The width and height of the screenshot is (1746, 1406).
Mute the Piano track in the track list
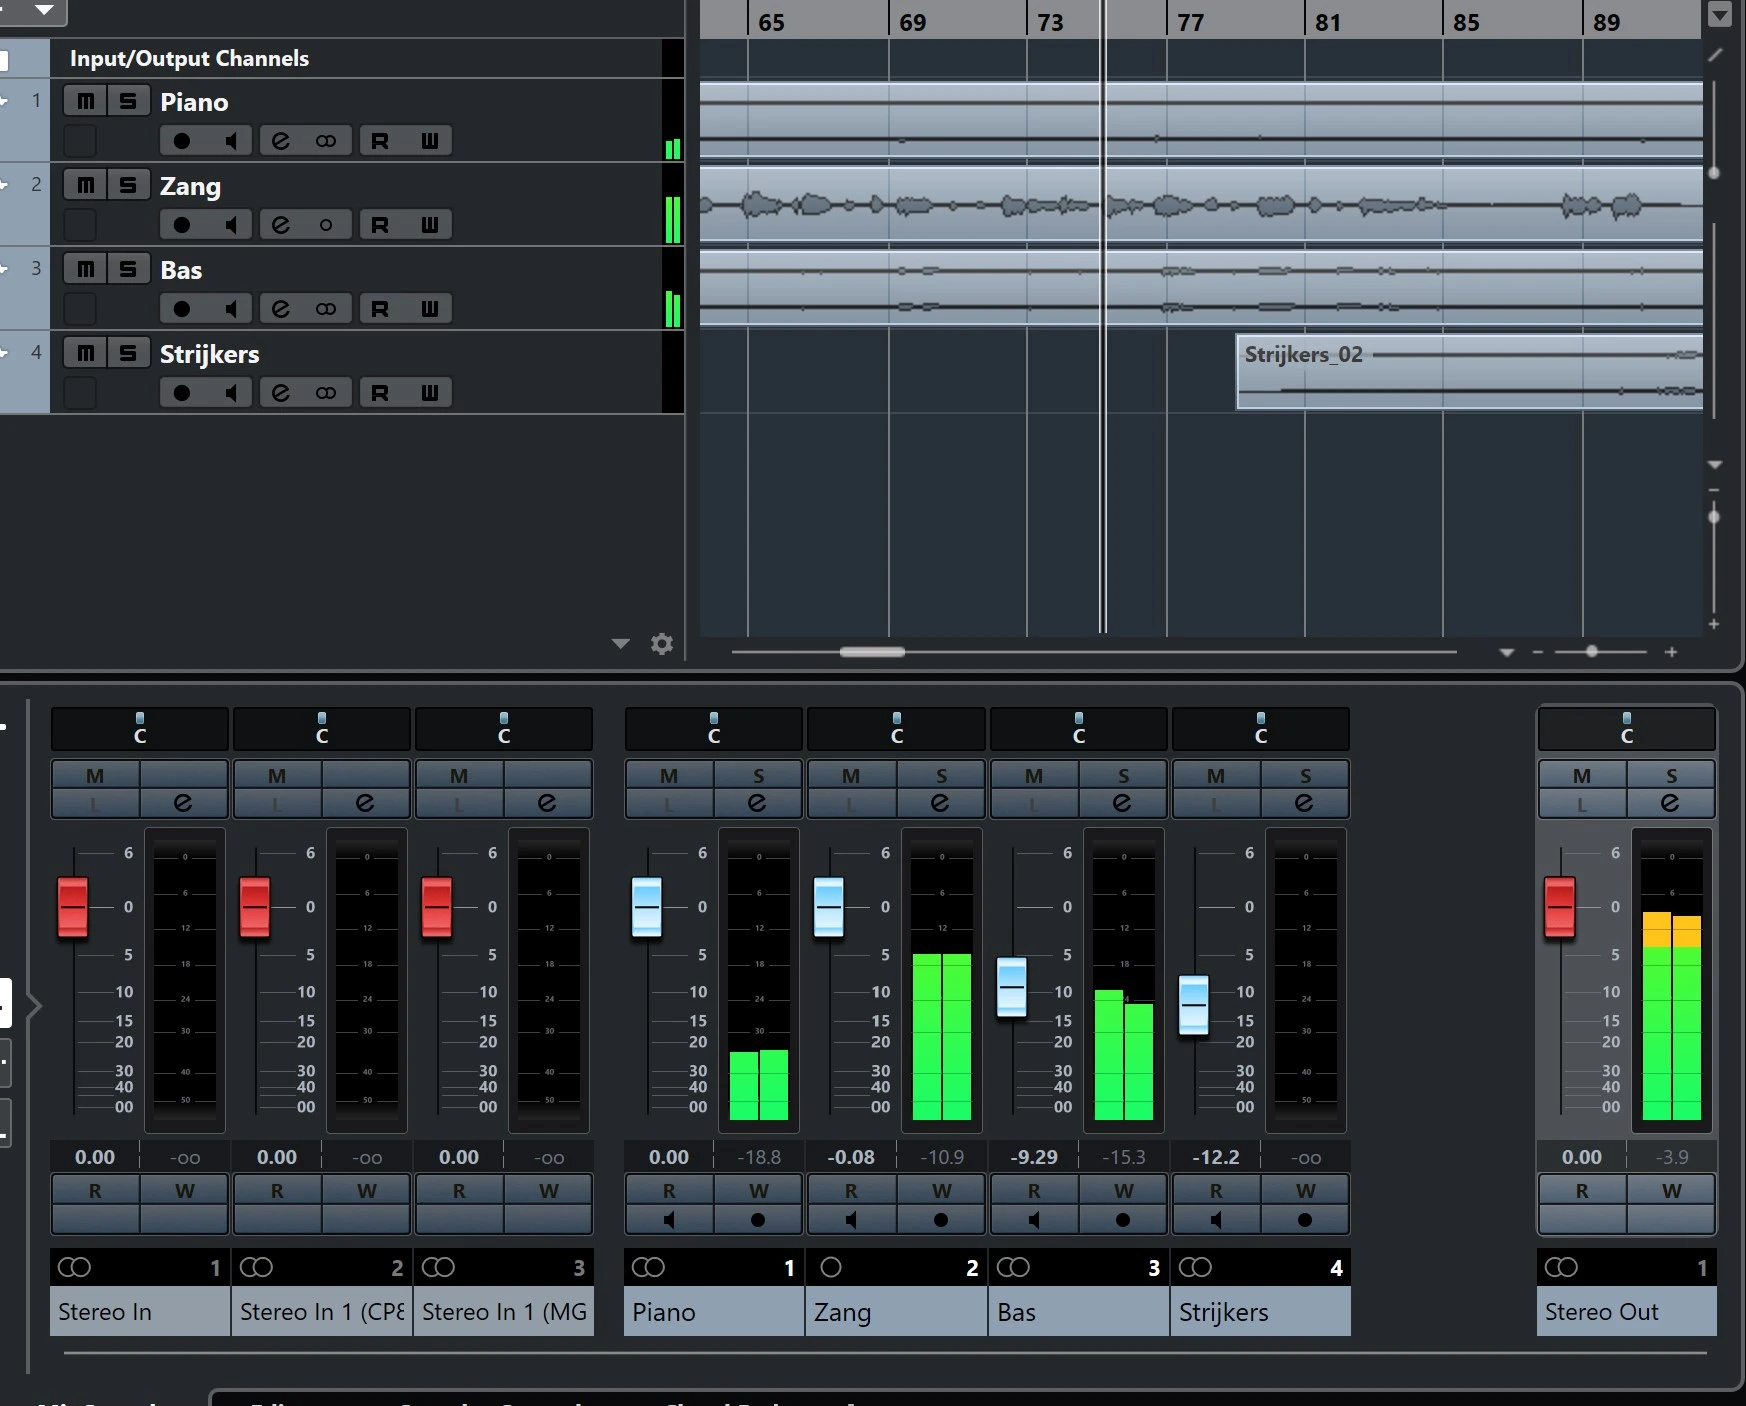tap(86, 101)
